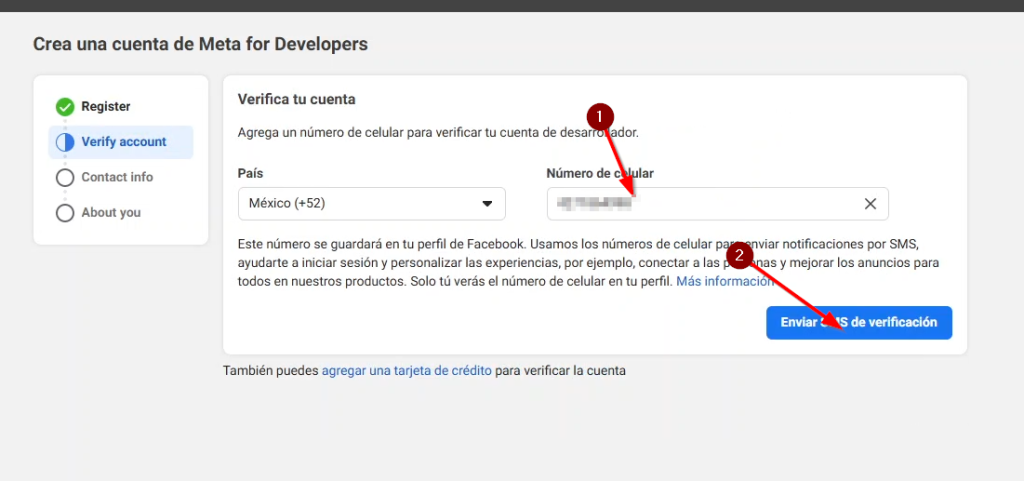1024x481 pixels.
Task: Click the empty circle icon beside Contact info
Action: point(65,178)
